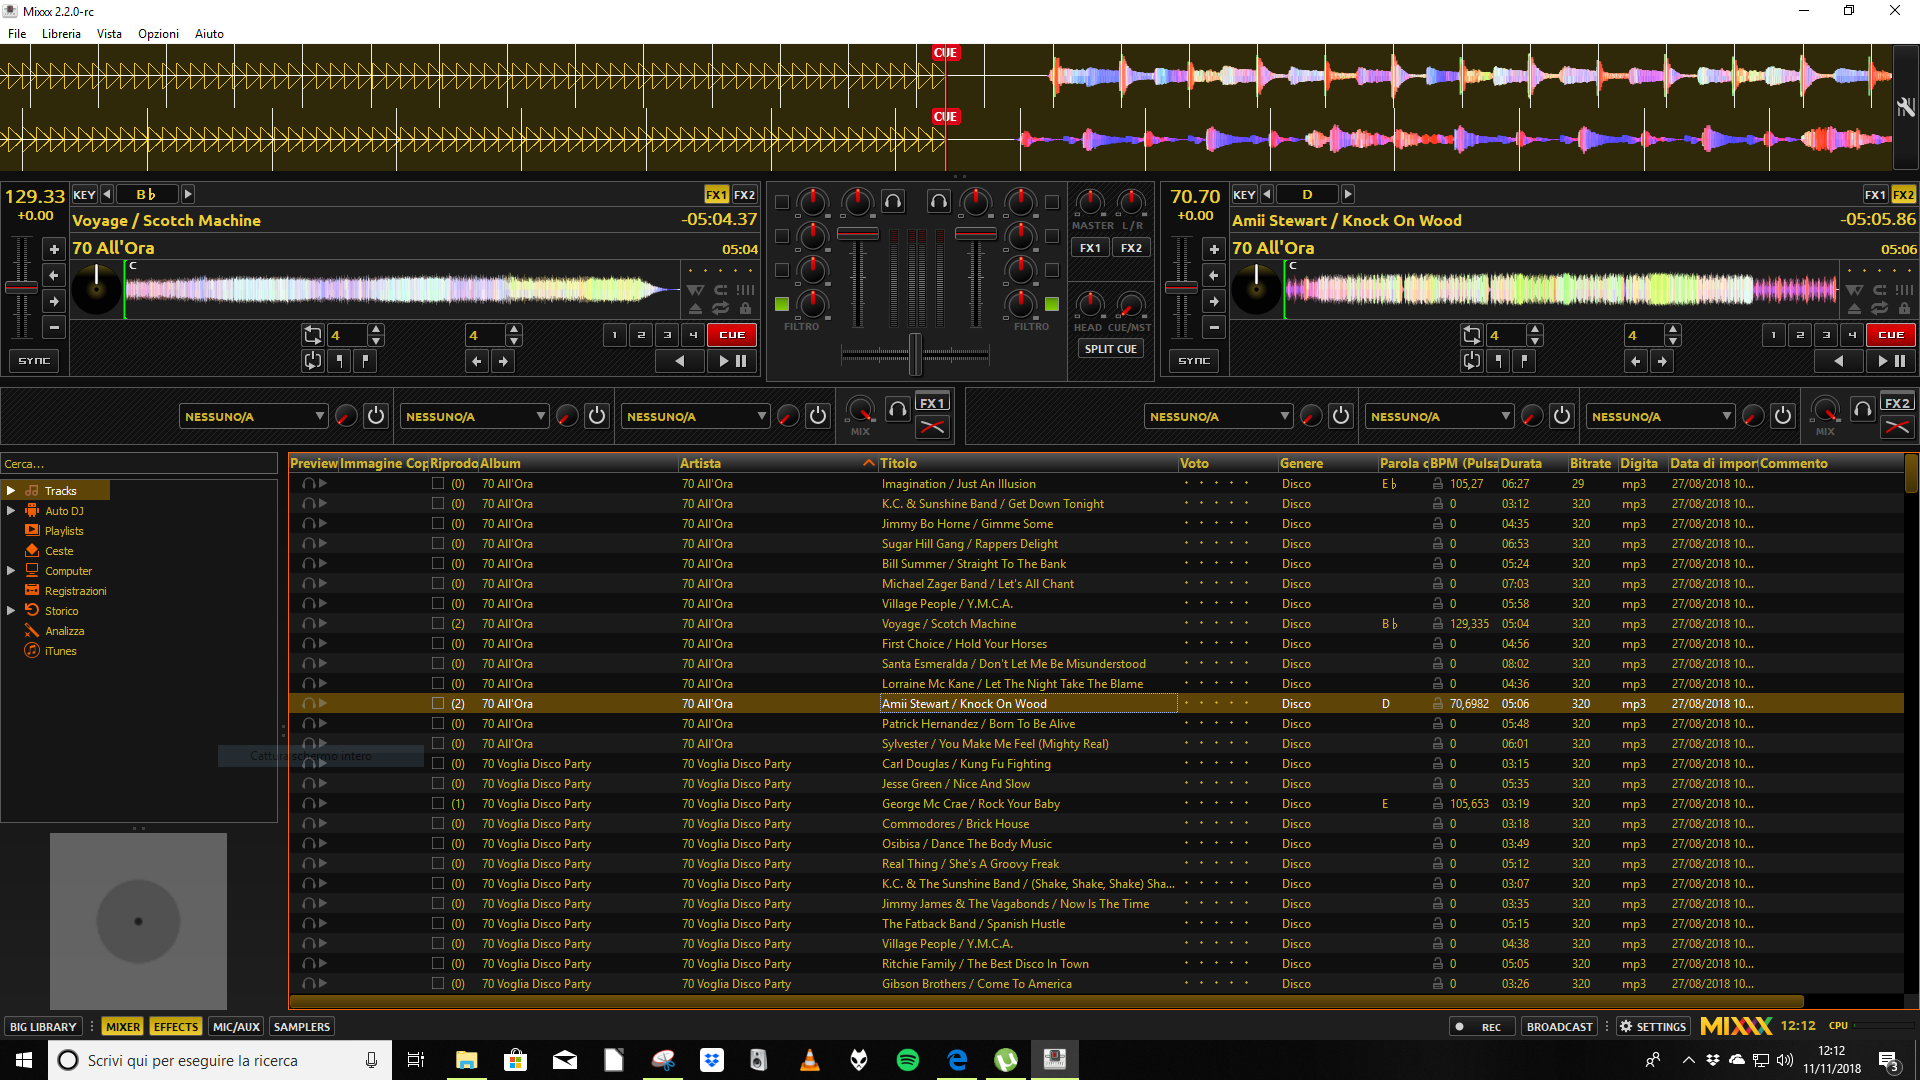Enable master FX2 button

coord(1131,248)
